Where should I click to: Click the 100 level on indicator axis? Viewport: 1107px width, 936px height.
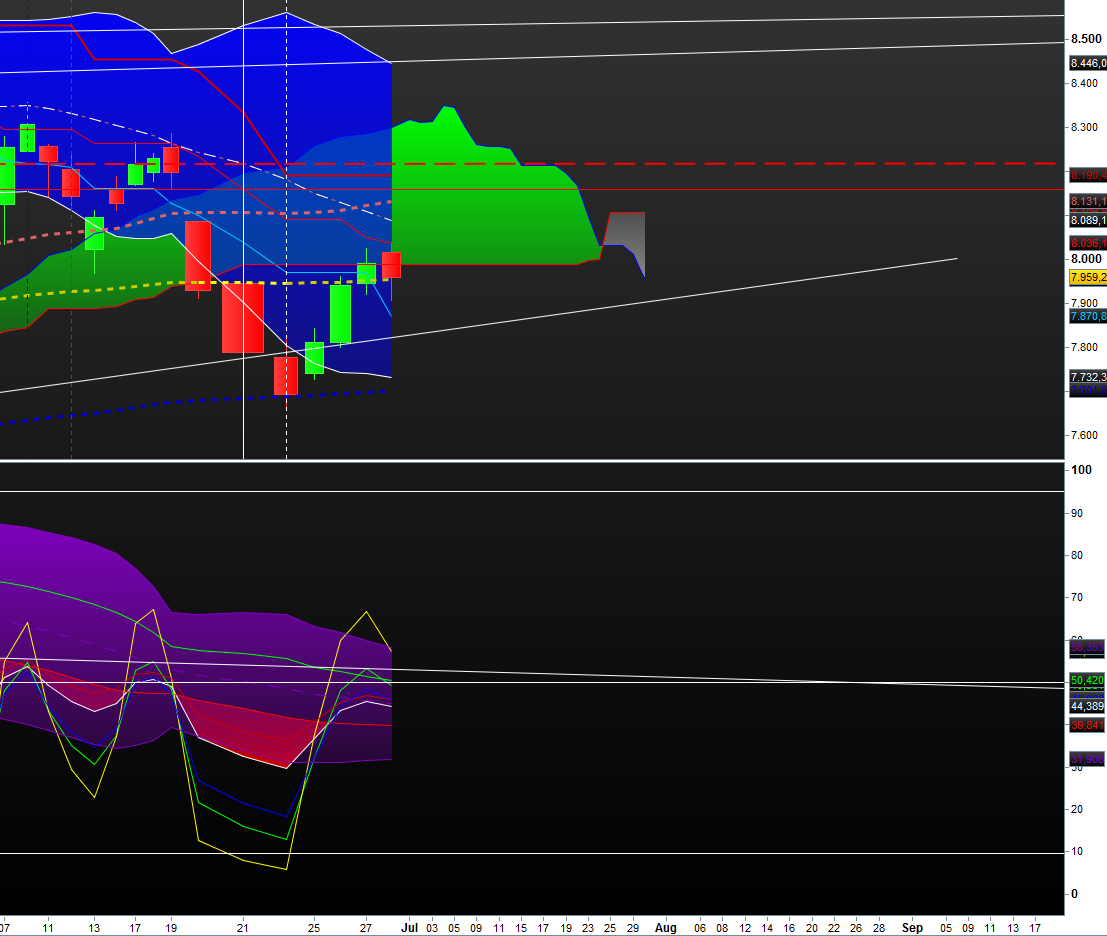(1082, 470)
